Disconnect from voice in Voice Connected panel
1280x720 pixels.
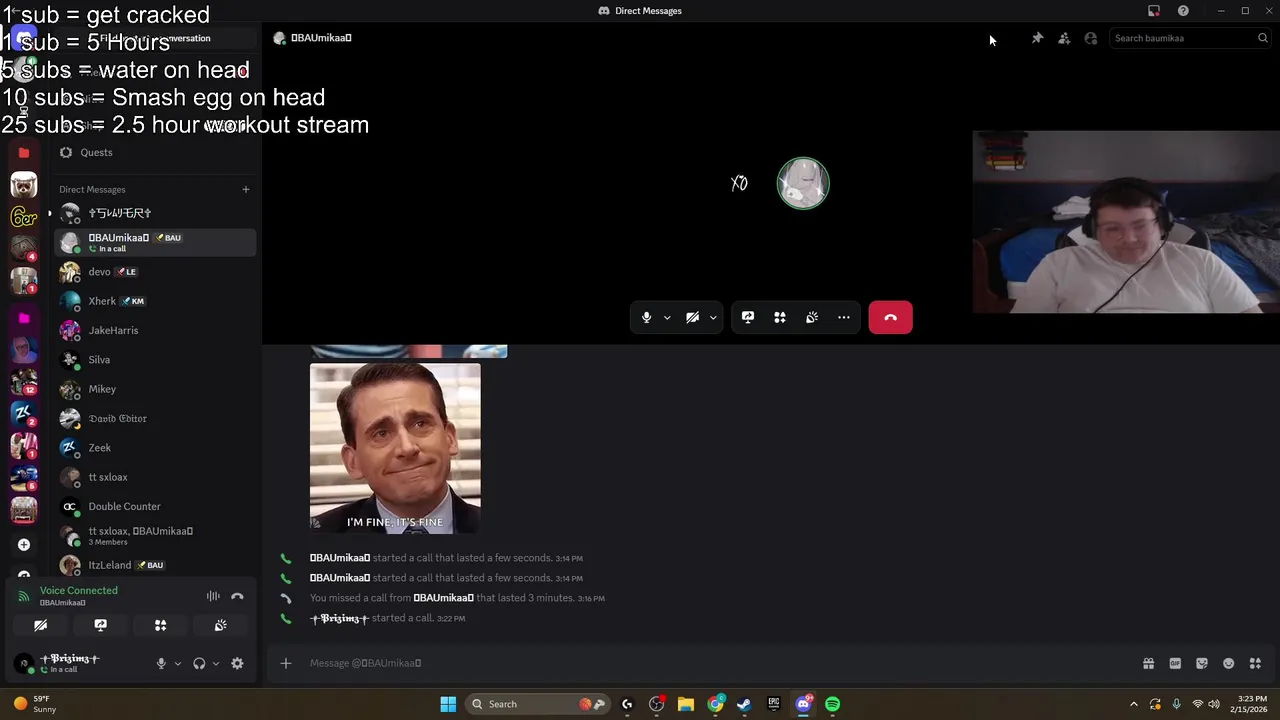tap(237, 596)
